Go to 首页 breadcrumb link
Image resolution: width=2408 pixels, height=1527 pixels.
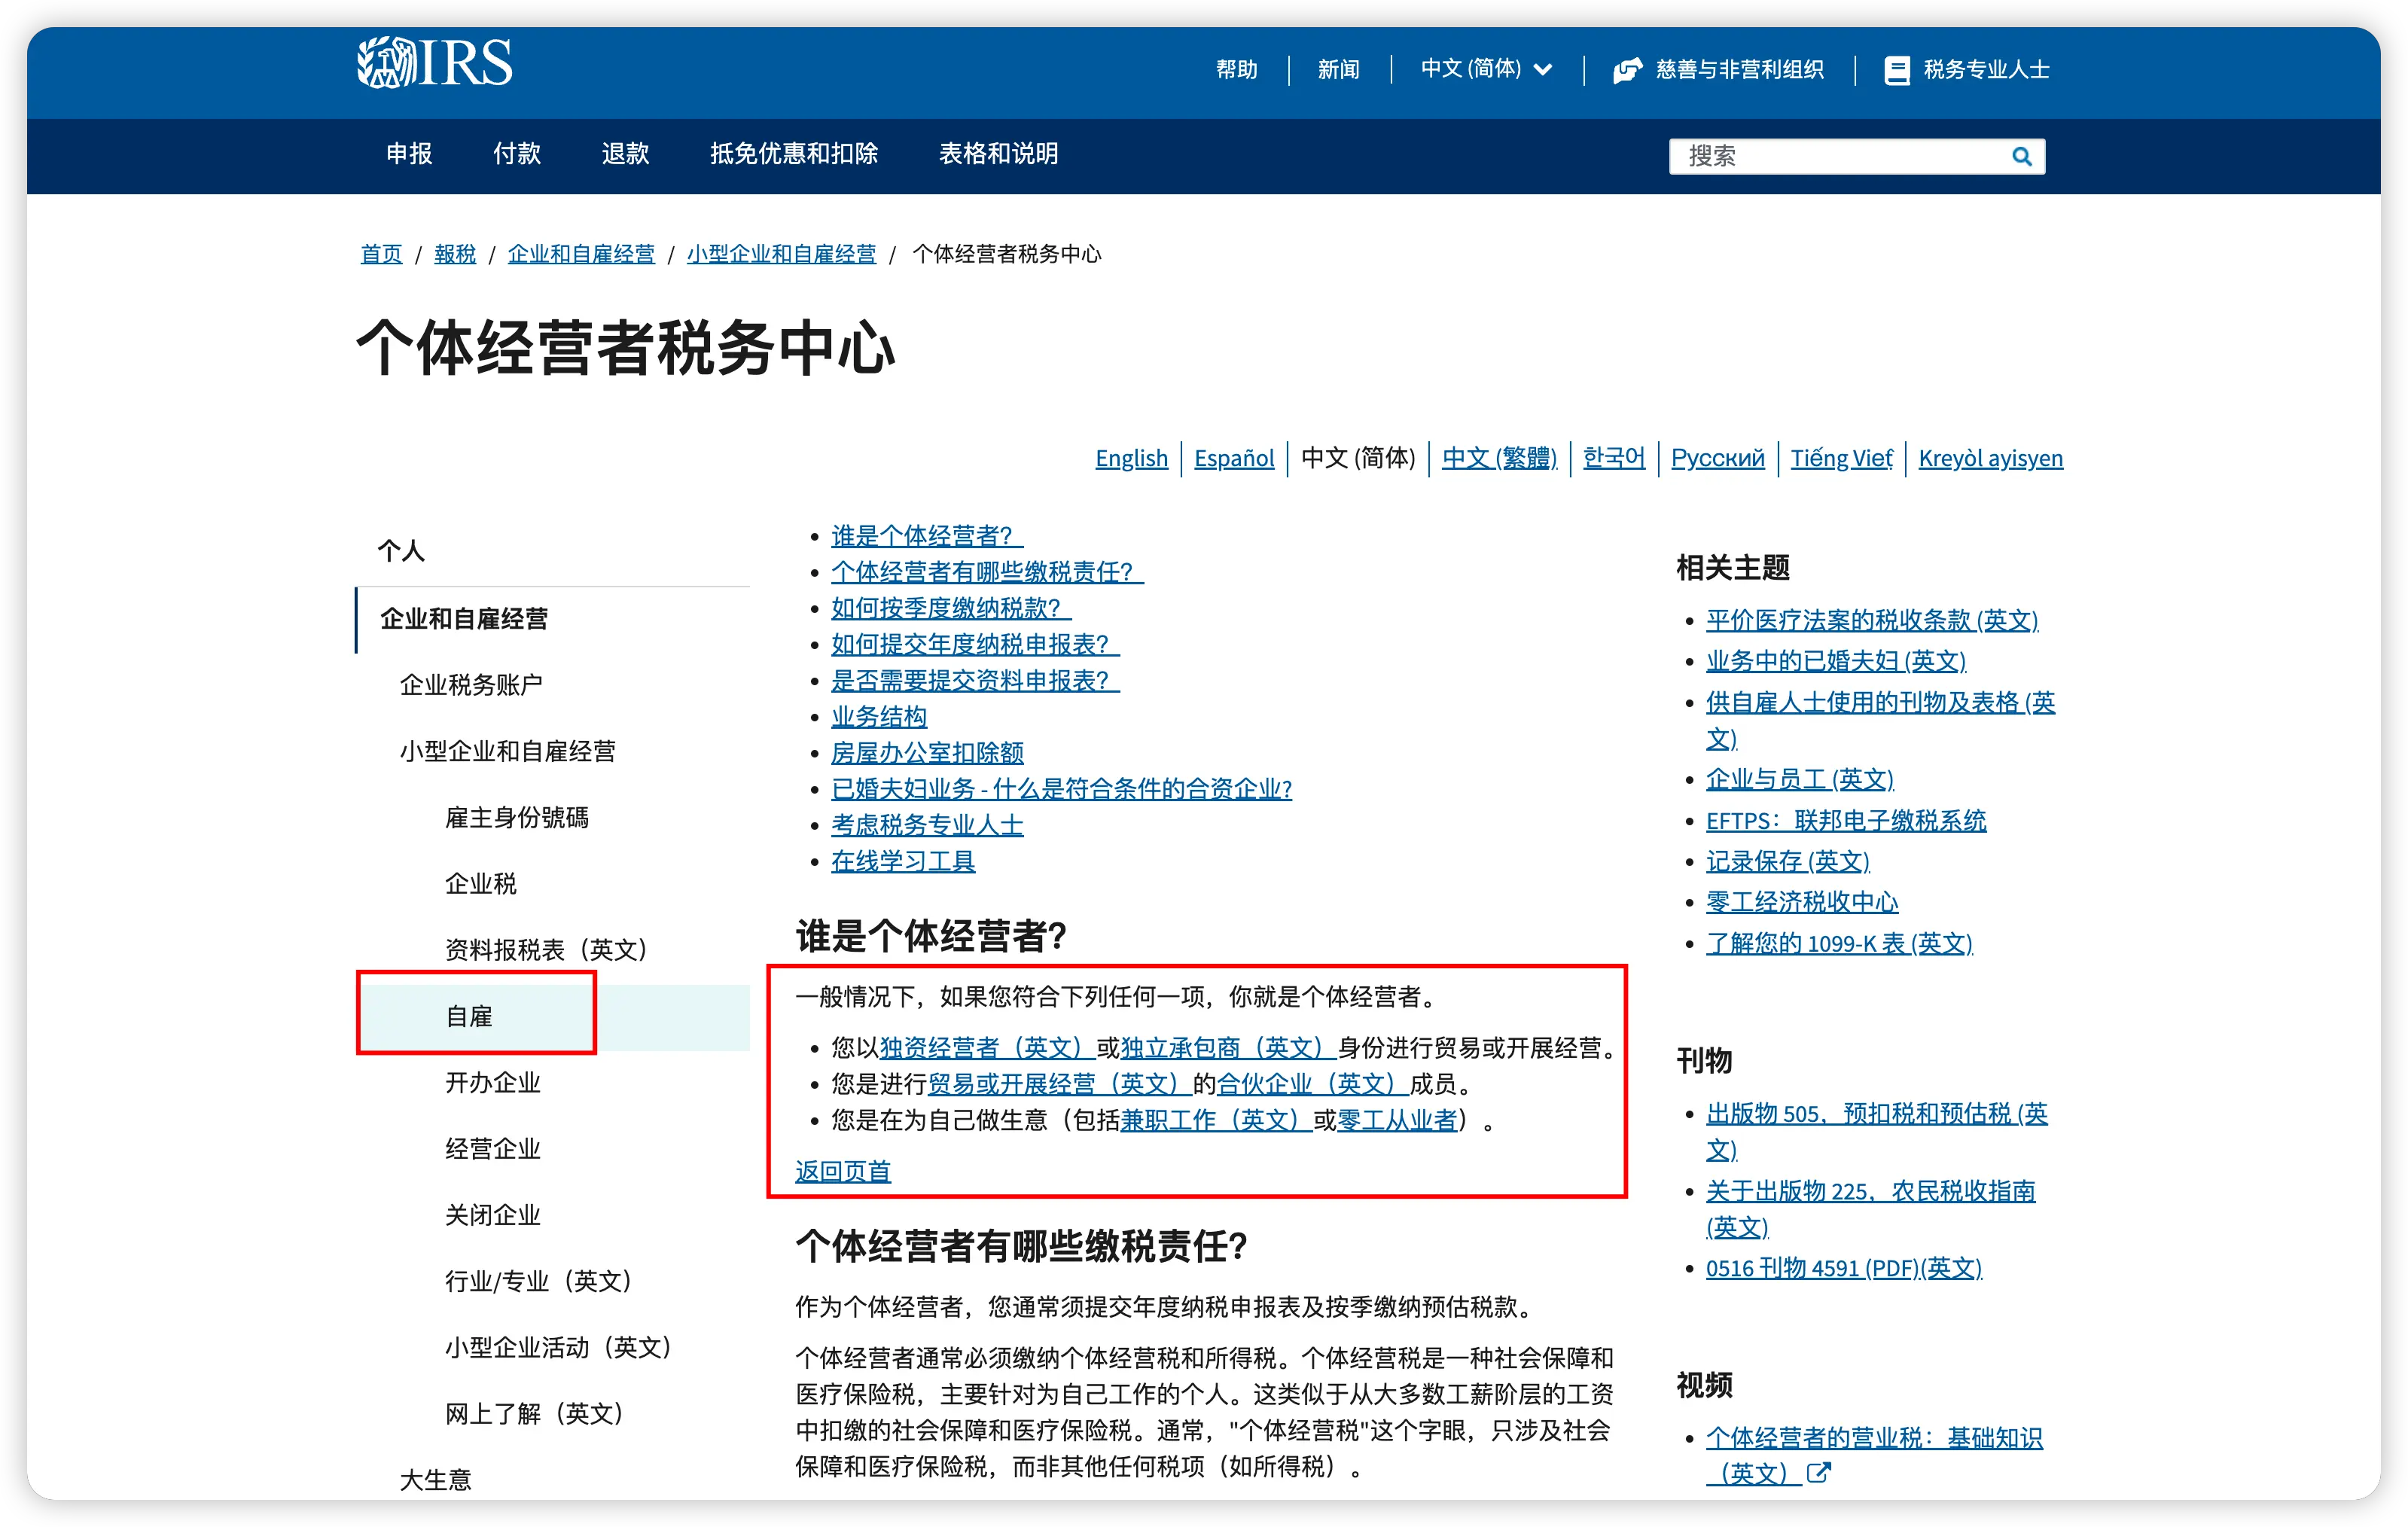pos(380,254)
